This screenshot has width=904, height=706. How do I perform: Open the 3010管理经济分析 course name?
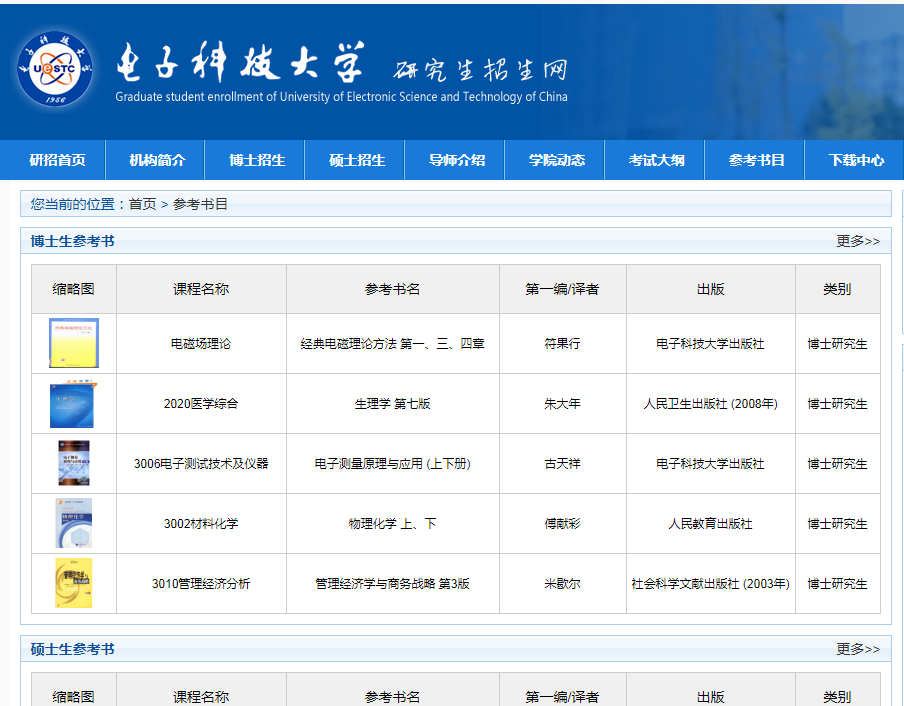(x=201, y=584)
